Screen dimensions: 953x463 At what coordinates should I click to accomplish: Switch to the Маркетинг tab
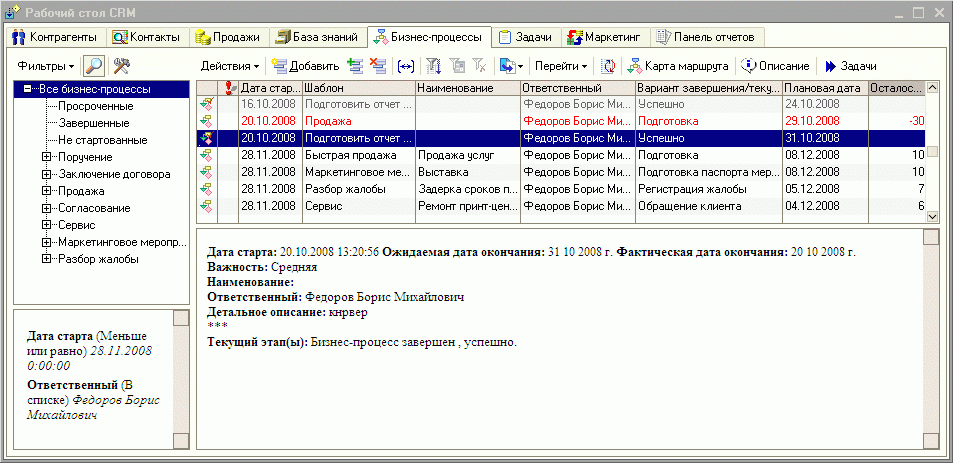[x=606, y=37]
